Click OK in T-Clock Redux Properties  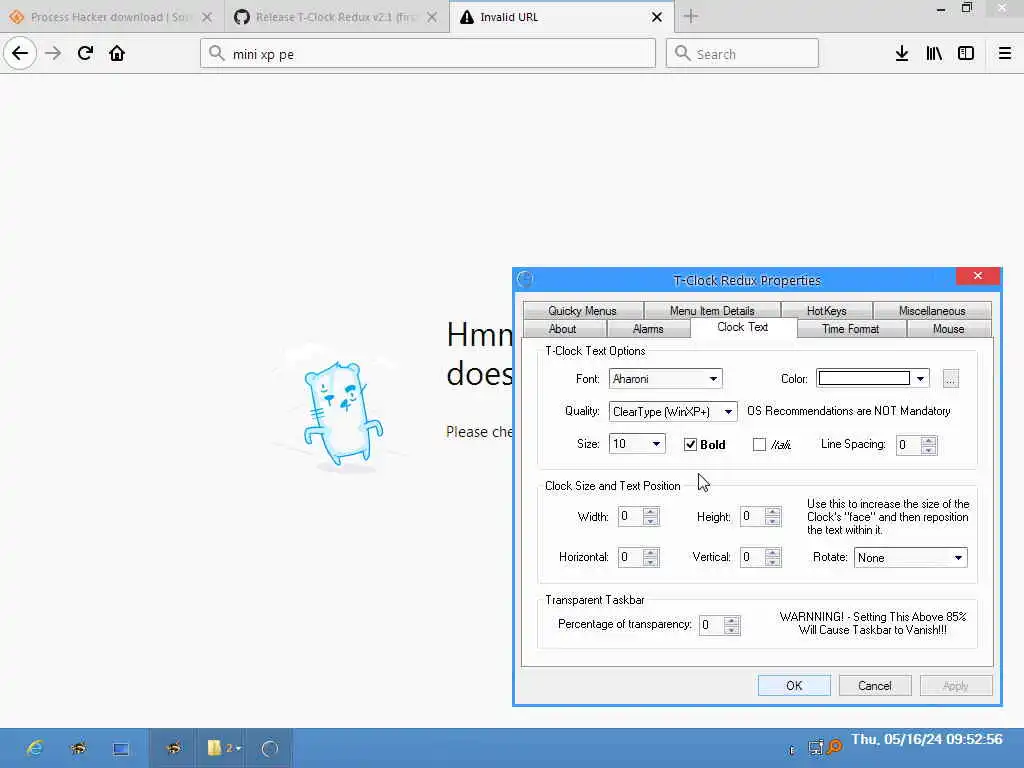[x=794, y=686]
